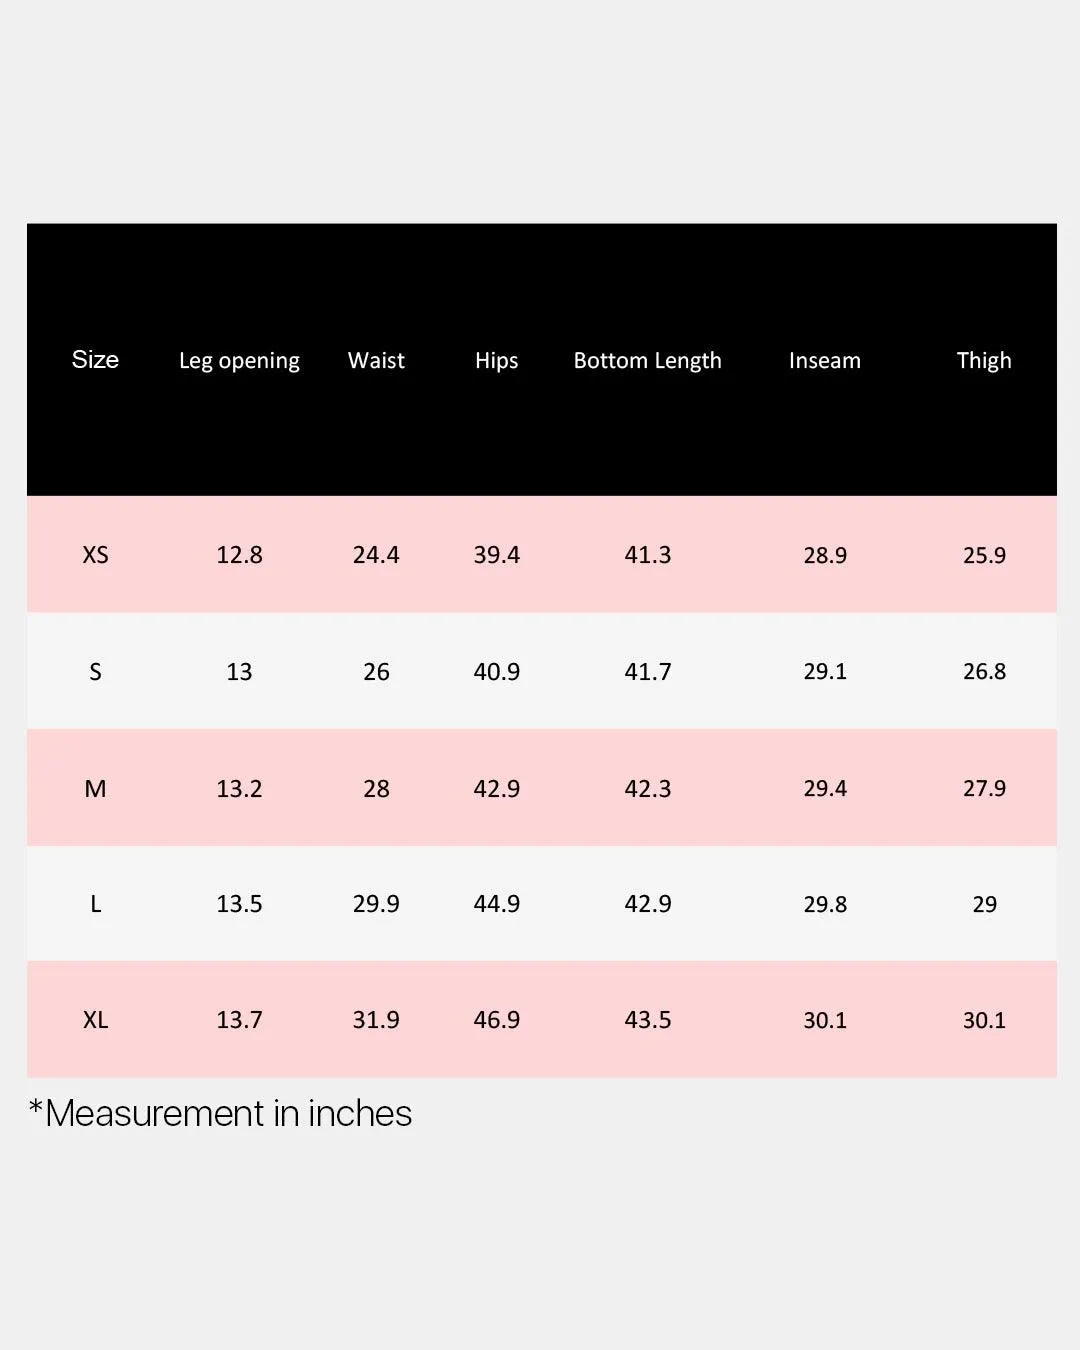Click the Size column header
This screenshot has height=1350, width=1080.
tap(95, 359)
